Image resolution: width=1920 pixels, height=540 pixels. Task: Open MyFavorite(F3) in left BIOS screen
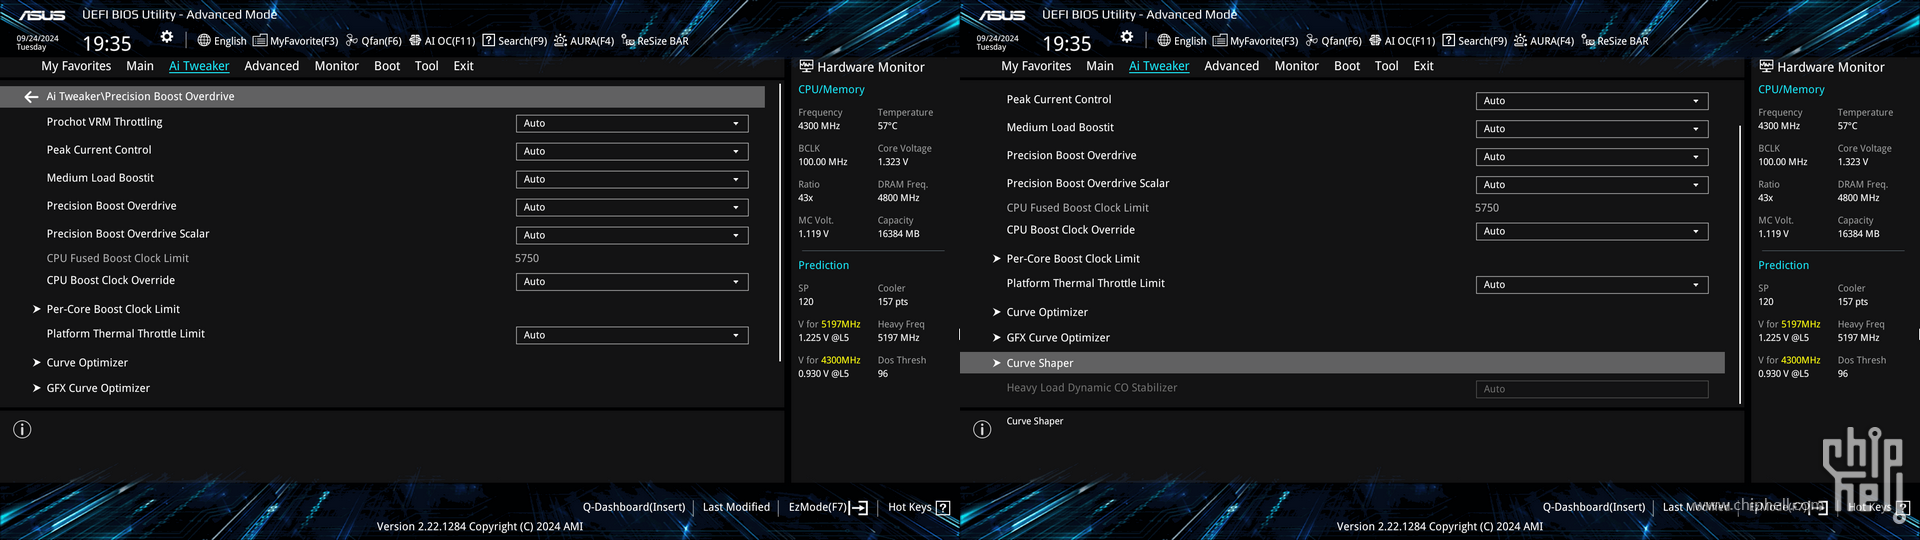296,41
